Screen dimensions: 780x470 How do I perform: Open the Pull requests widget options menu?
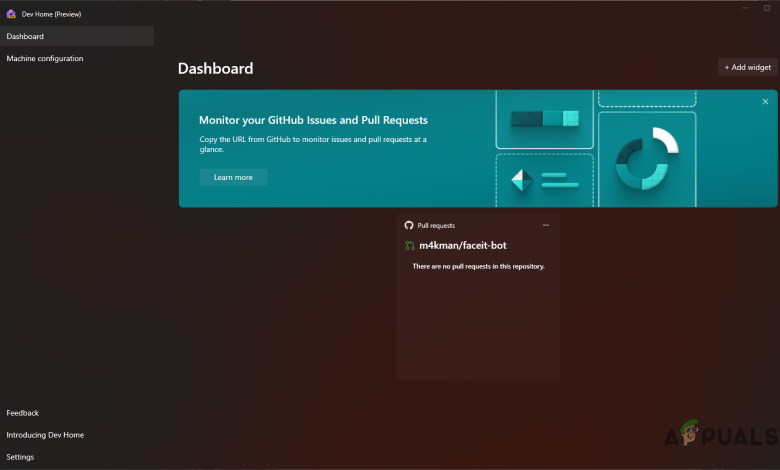(x=546, y=225)
